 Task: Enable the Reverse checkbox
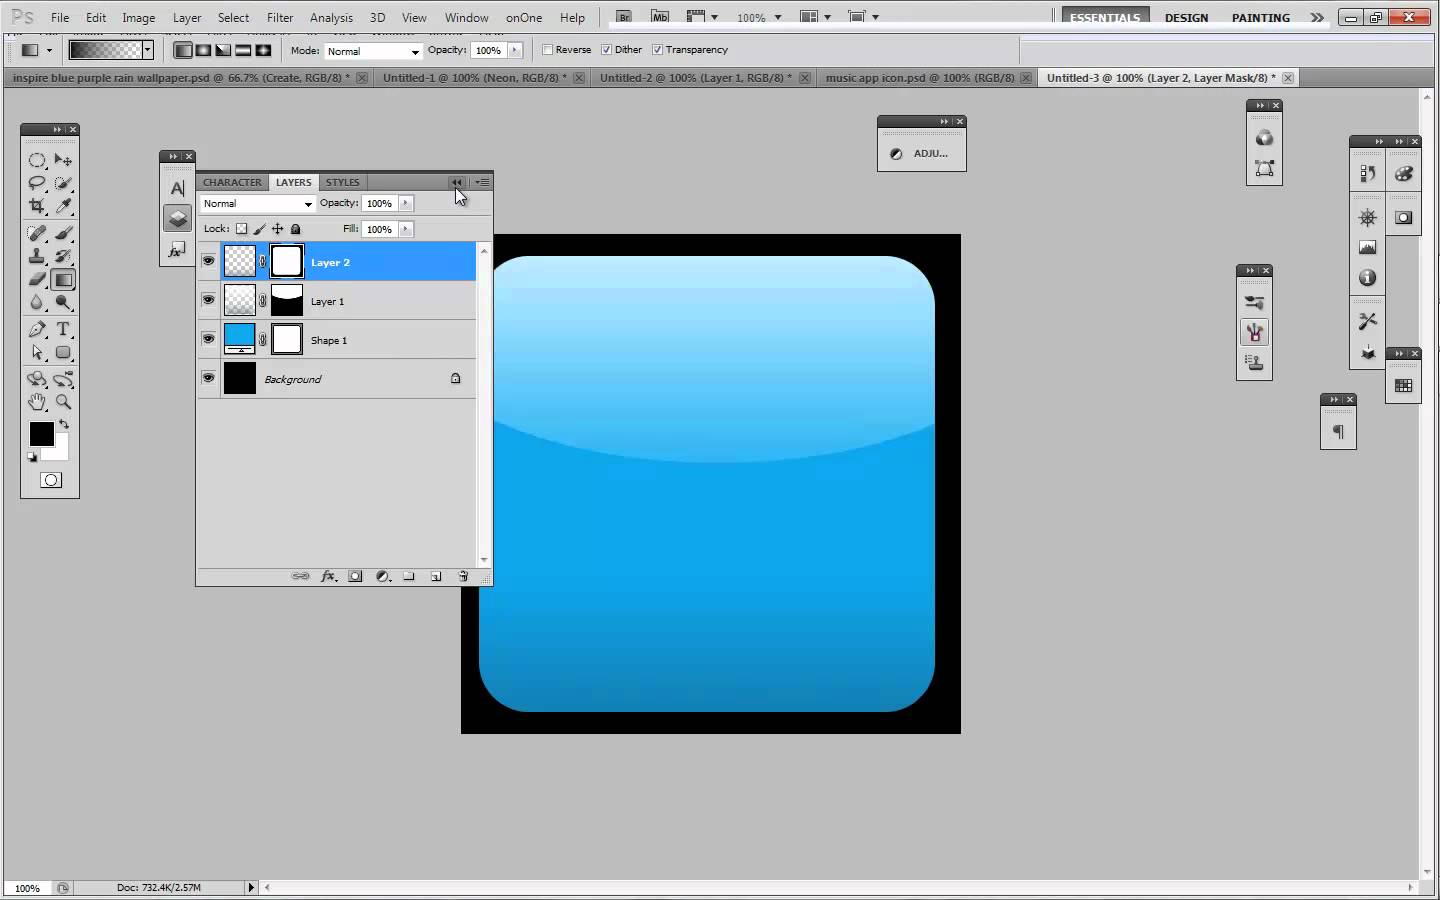[548, 49]
